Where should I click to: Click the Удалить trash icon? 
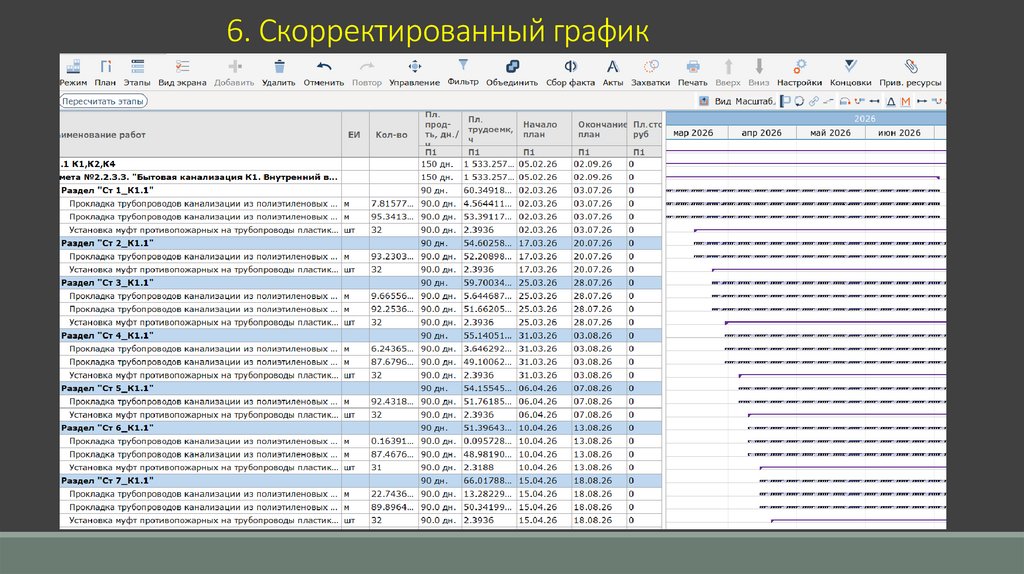click(x=279, y=67)
